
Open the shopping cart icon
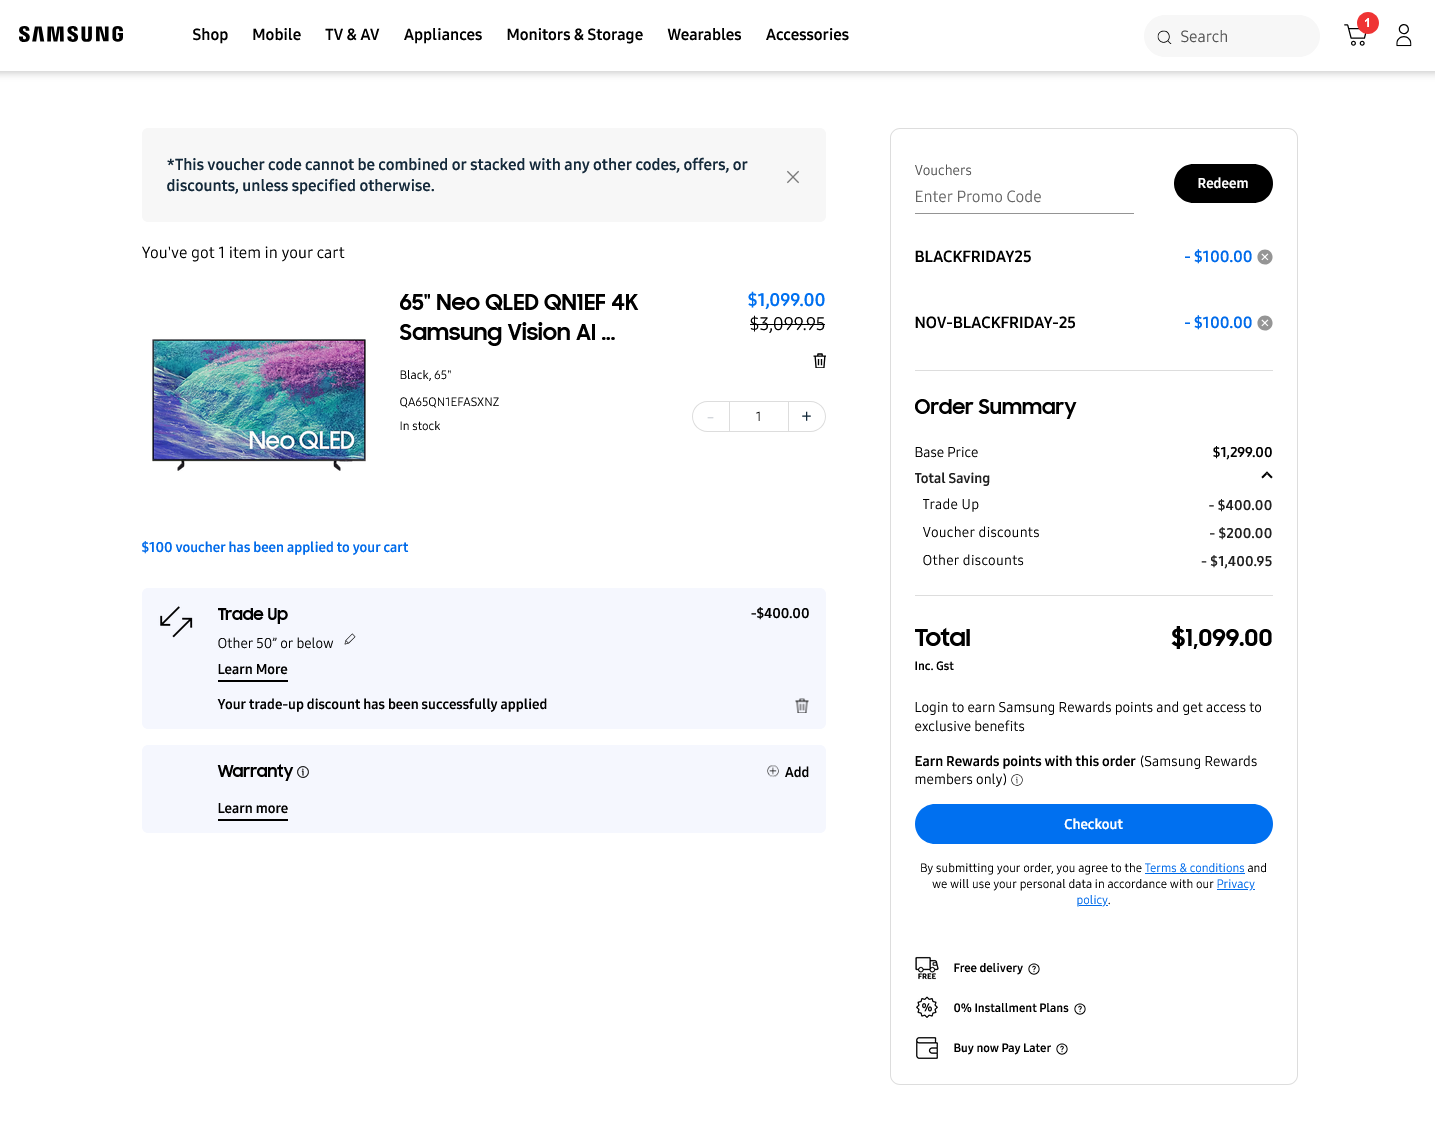[x=1356, y=36]
